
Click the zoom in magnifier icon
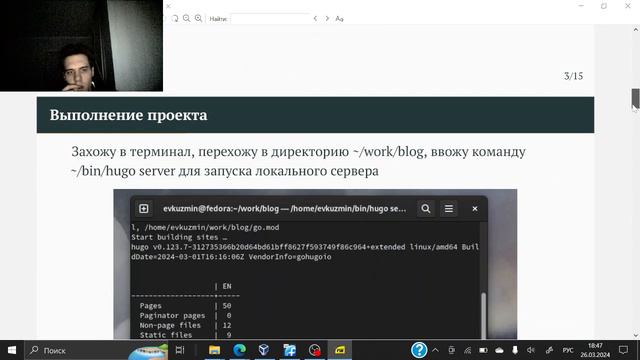click(198, 18)
